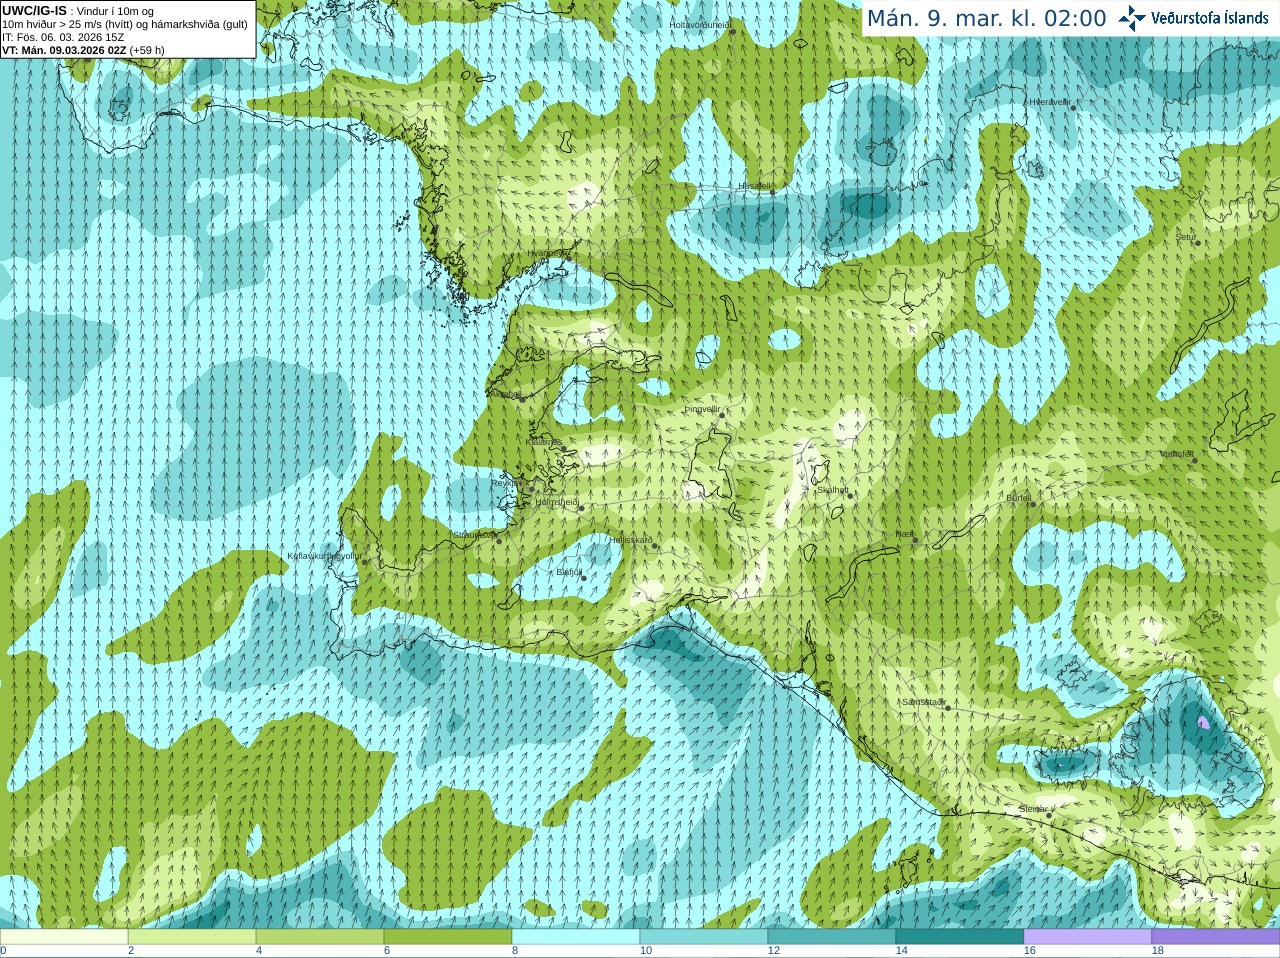Click the IT: Fös. 06.03.2026 15Z line
This screenshot has height=958, width=1280.
[63, 37]
